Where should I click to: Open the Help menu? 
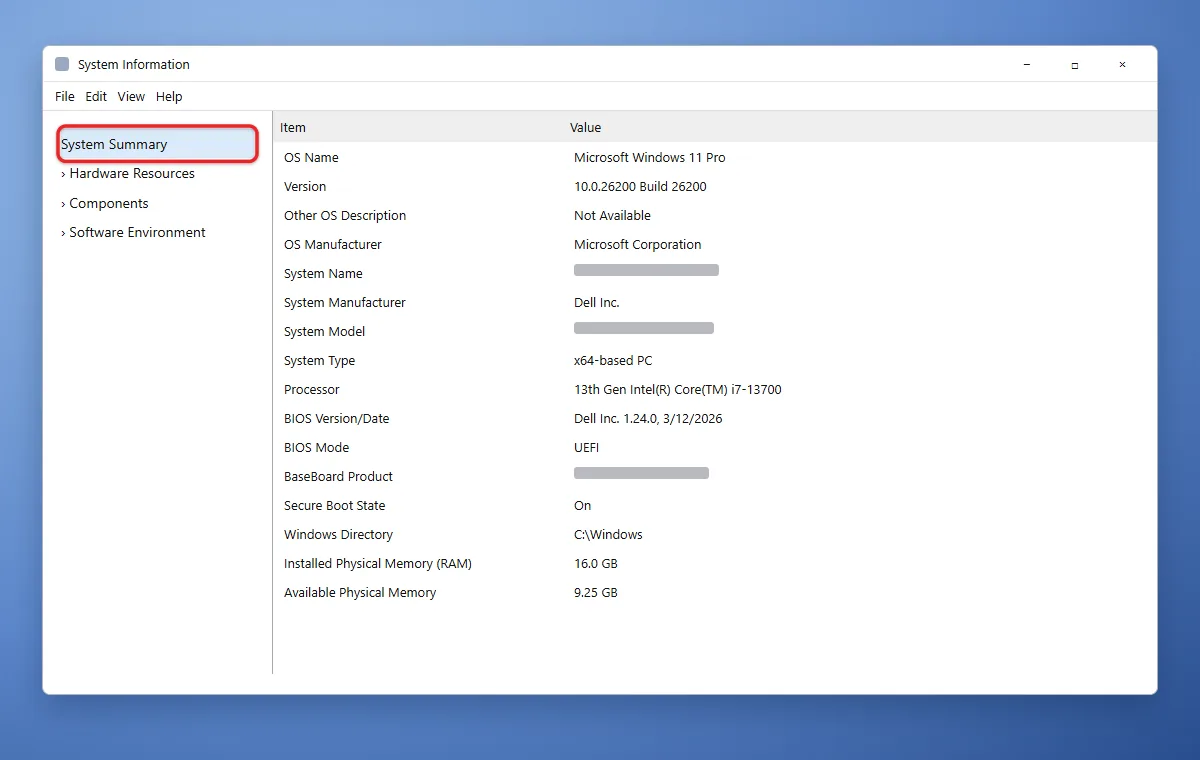169,97
